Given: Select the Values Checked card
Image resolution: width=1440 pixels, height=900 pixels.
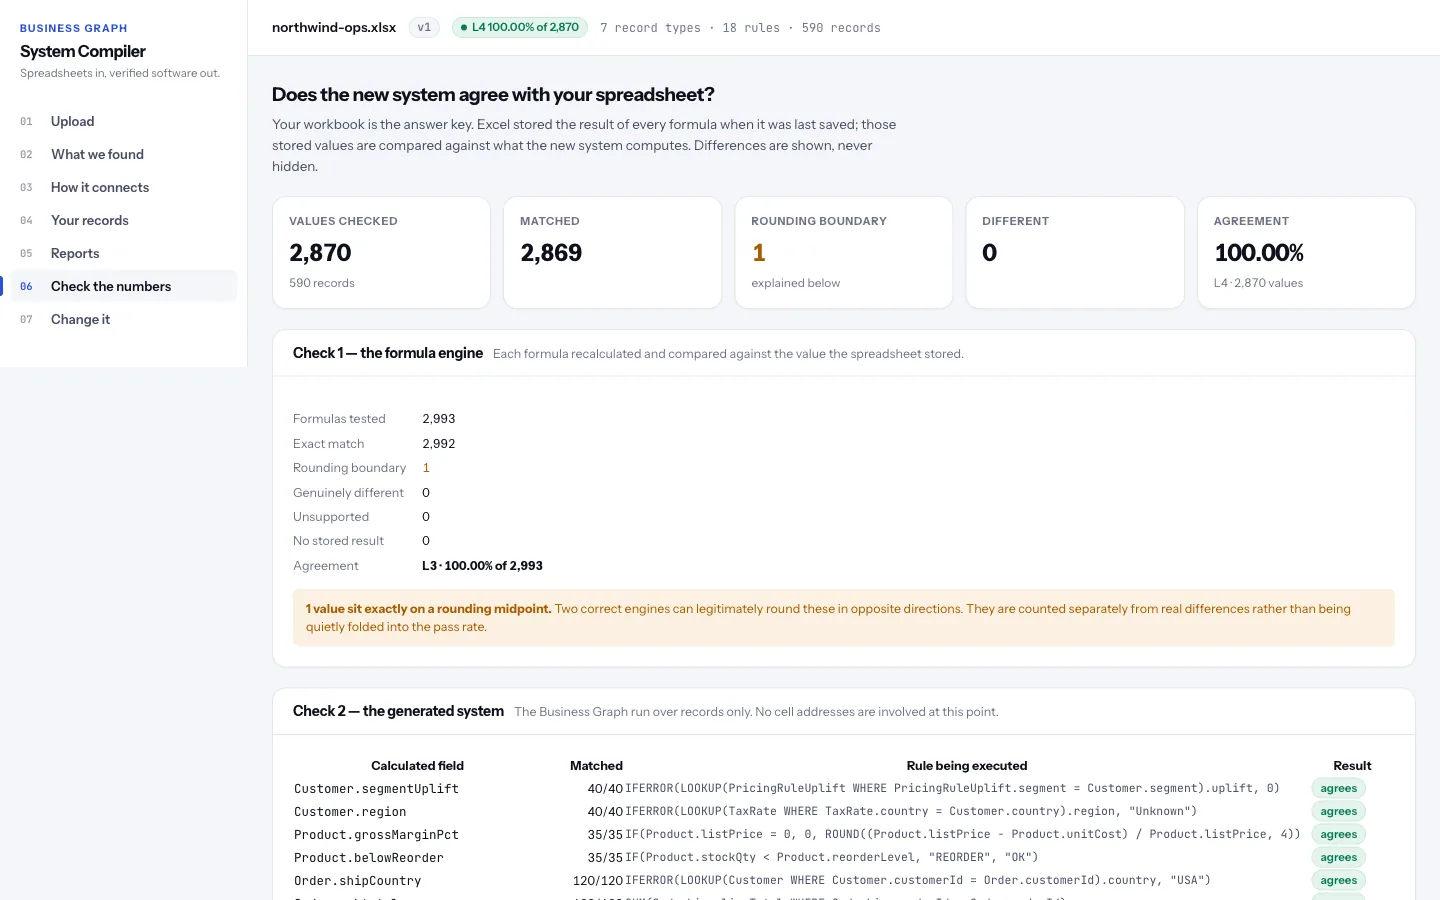Looking at the screenshot, I should pos(381,252).
